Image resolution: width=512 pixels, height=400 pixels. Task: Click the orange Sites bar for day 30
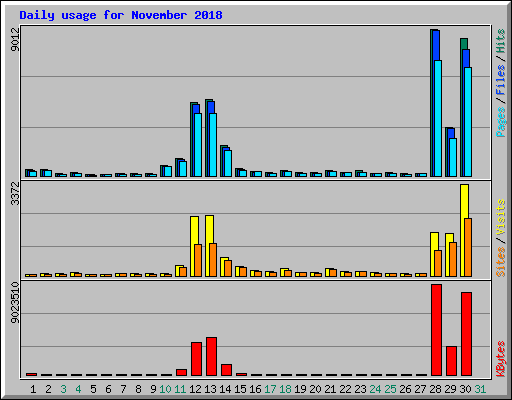(x=468, y=247)
